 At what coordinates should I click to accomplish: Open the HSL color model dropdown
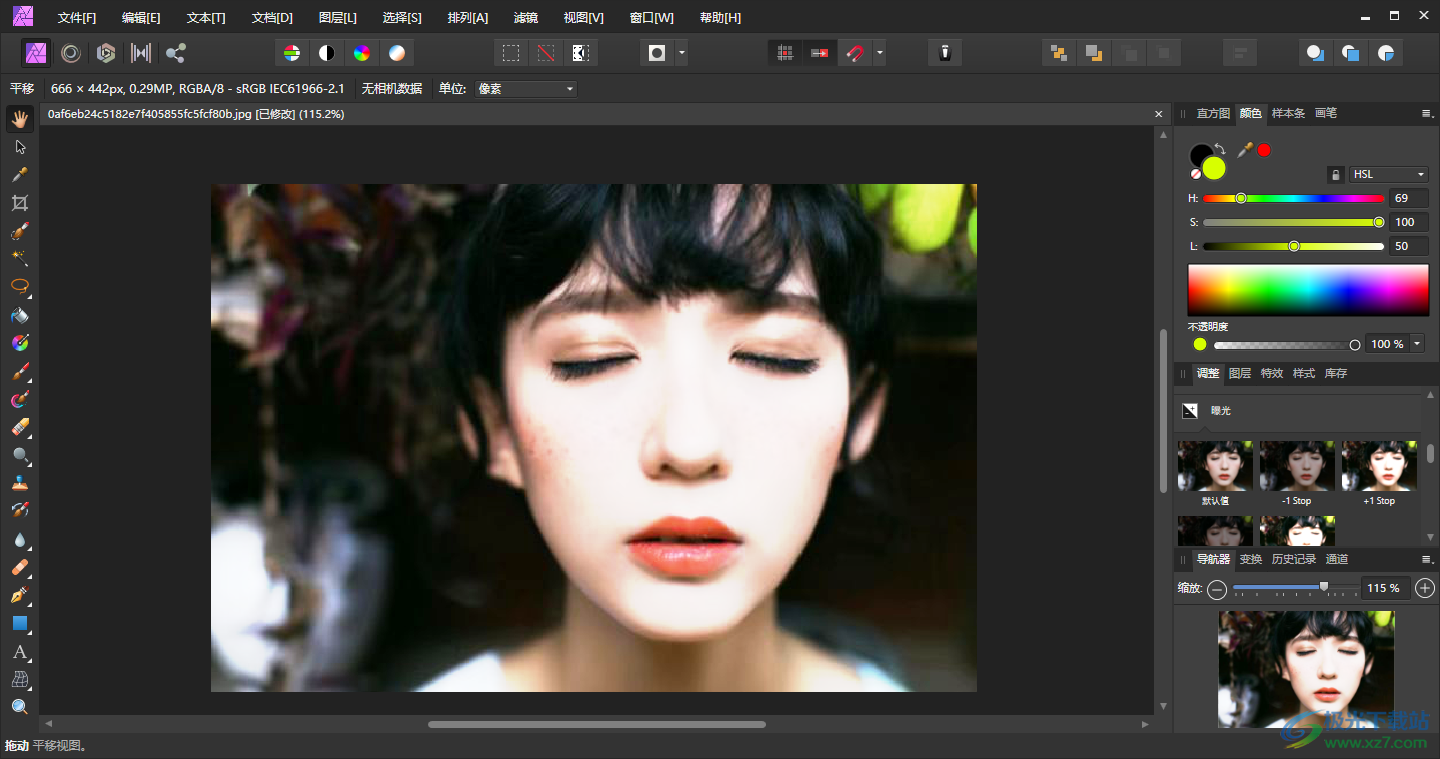point(1388,175)
